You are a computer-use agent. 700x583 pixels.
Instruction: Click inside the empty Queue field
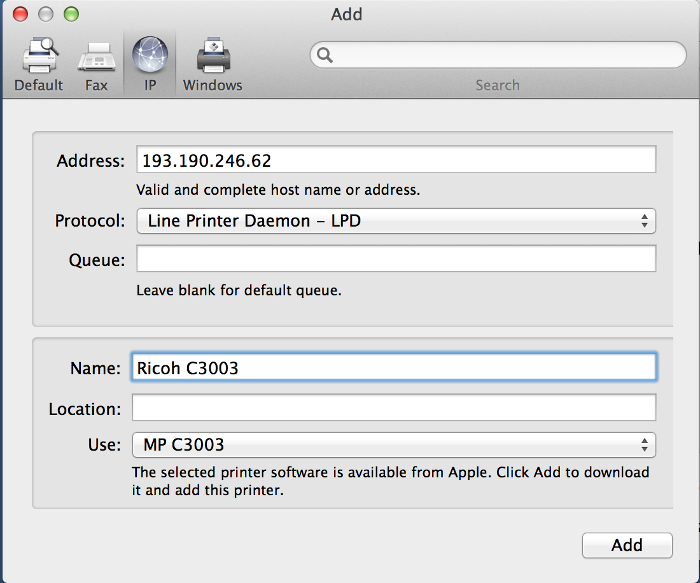395,259
